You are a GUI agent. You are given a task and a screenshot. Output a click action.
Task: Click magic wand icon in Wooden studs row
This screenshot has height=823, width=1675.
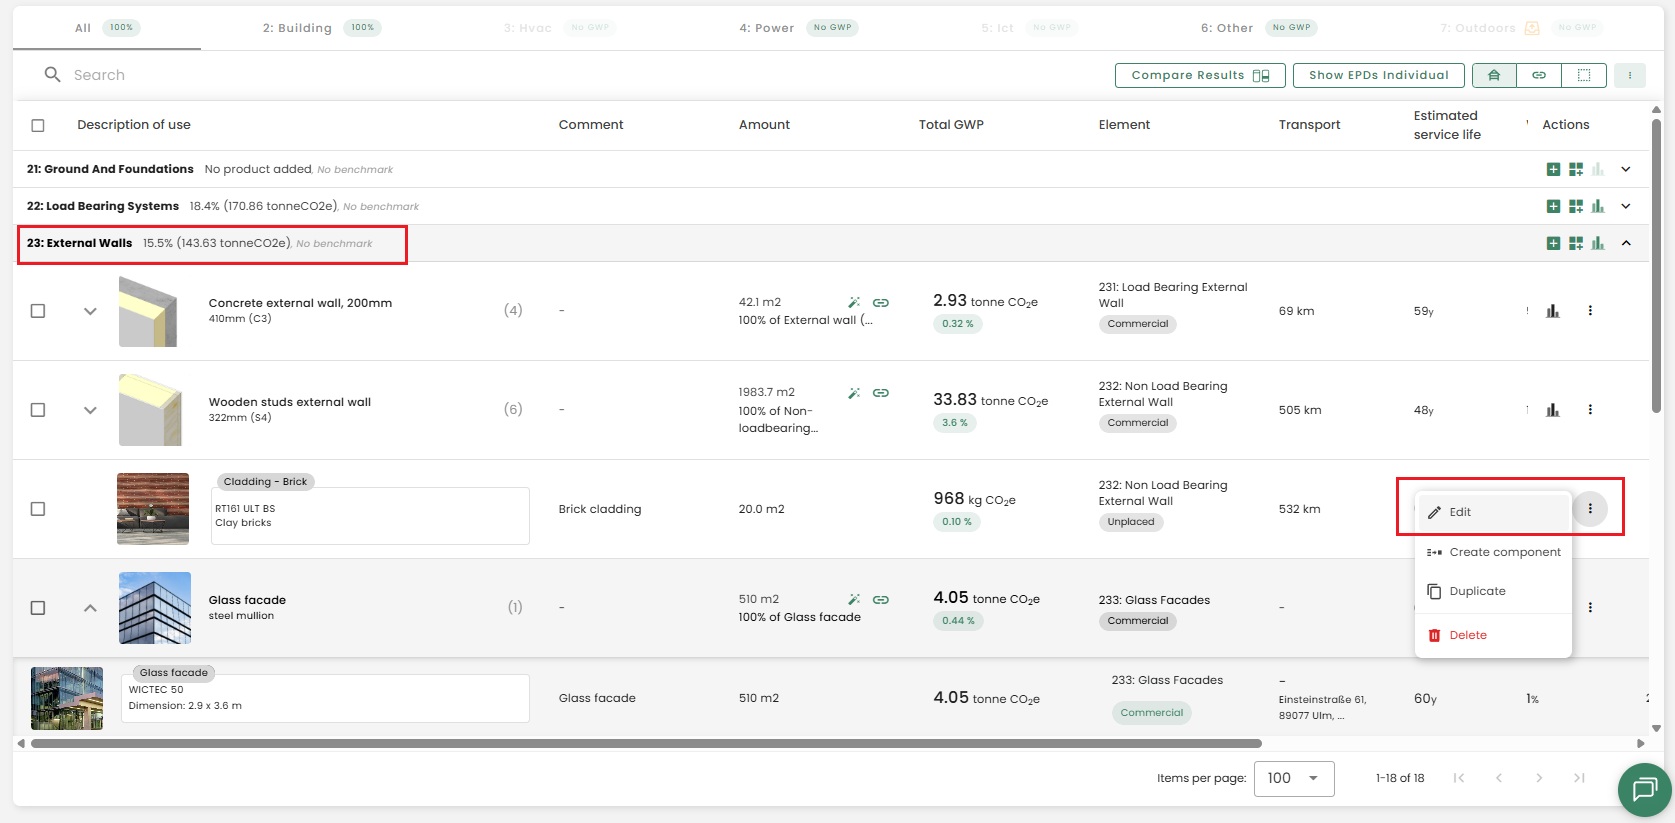(x=854, y=393)
